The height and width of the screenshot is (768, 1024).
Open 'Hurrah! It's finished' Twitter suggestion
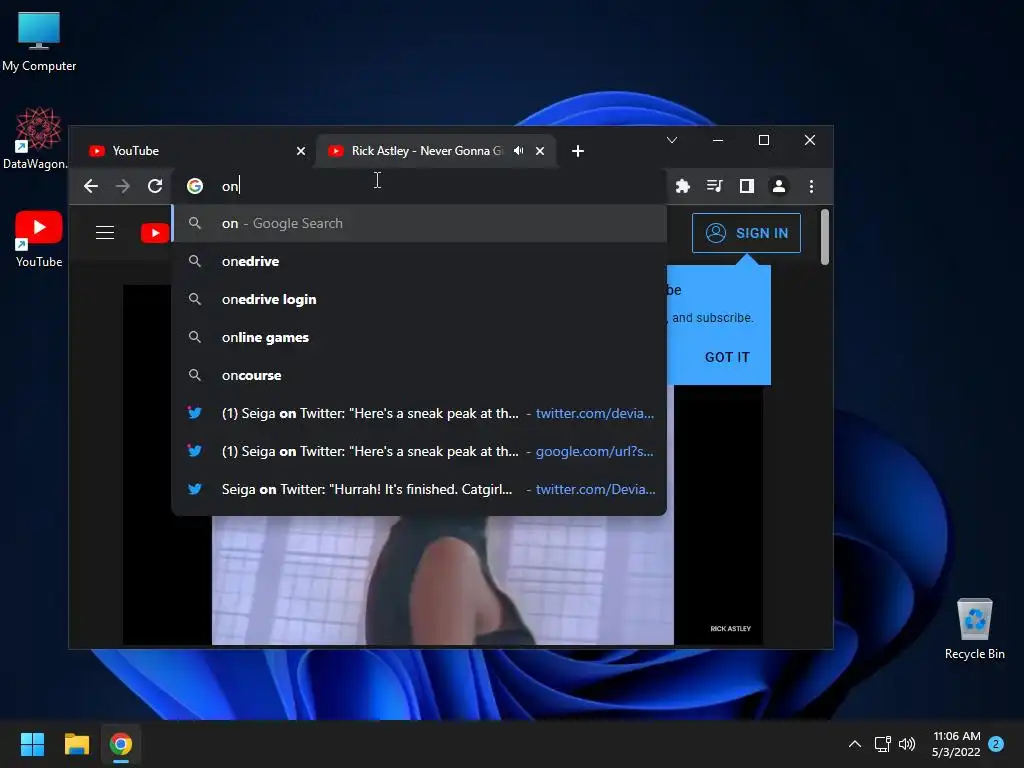pyautogui.click(x=419, y=489)
